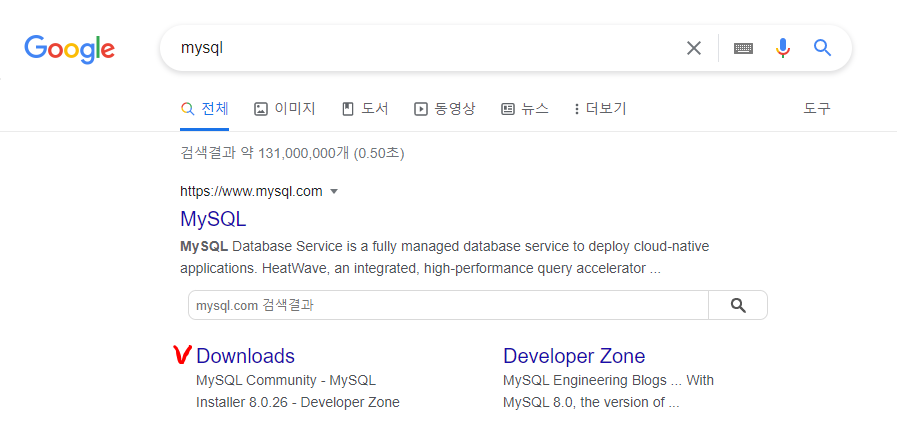Viewport: 897px width, 444px height.
Task: Open the Downloads sitelink
Action: [x=245, y=356]
